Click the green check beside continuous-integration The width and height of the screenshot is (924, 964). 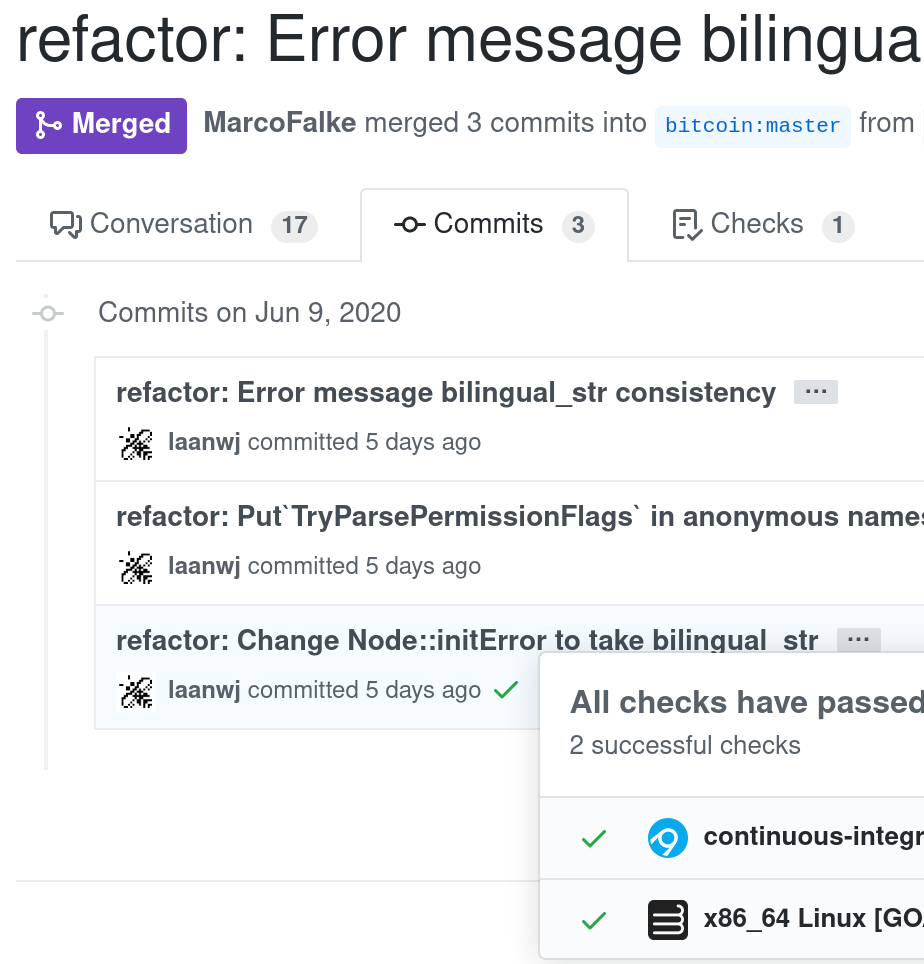pos(594,838)
